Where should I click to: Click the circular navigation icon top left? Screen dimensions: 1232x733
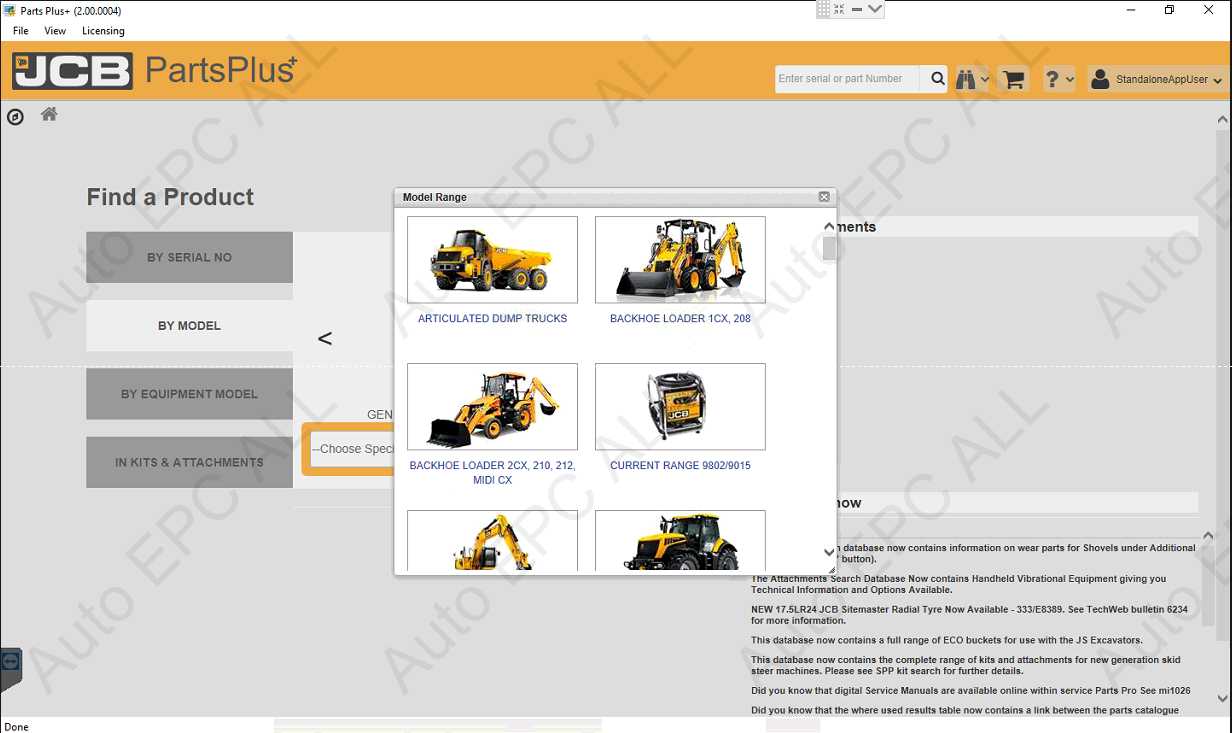(15, 117)
